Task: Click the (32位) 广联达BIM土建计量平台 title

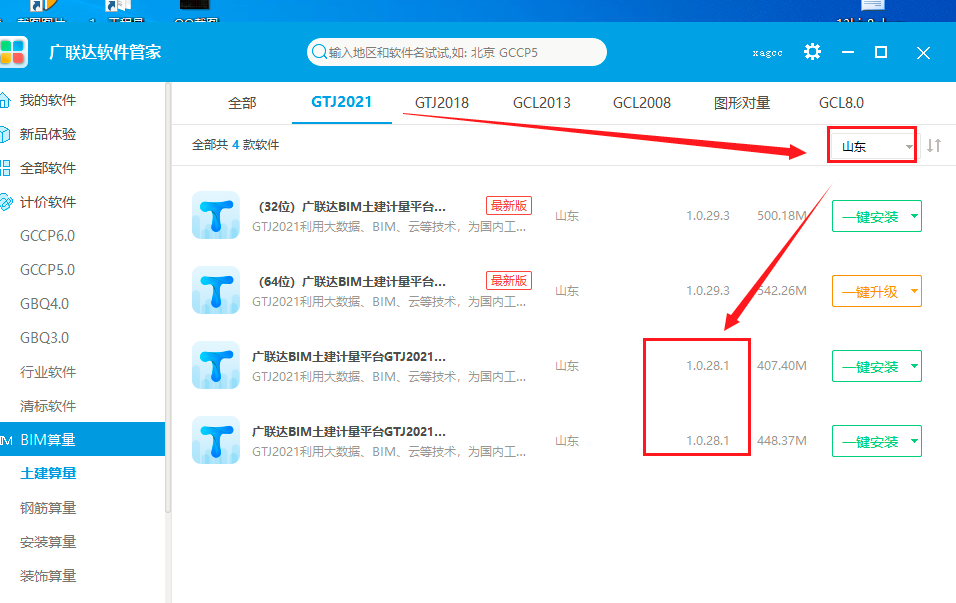Action: 352,207
